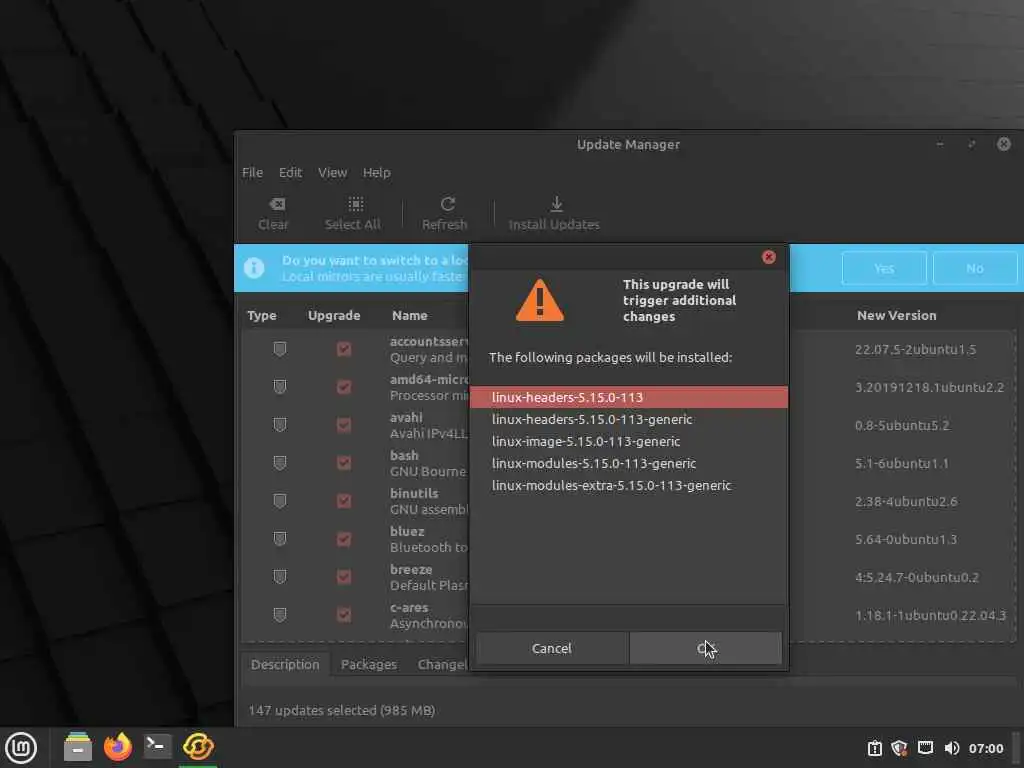Click No on the mirror banner
1024x768 pixels.
pyautogui.click(x=974, y=268)
